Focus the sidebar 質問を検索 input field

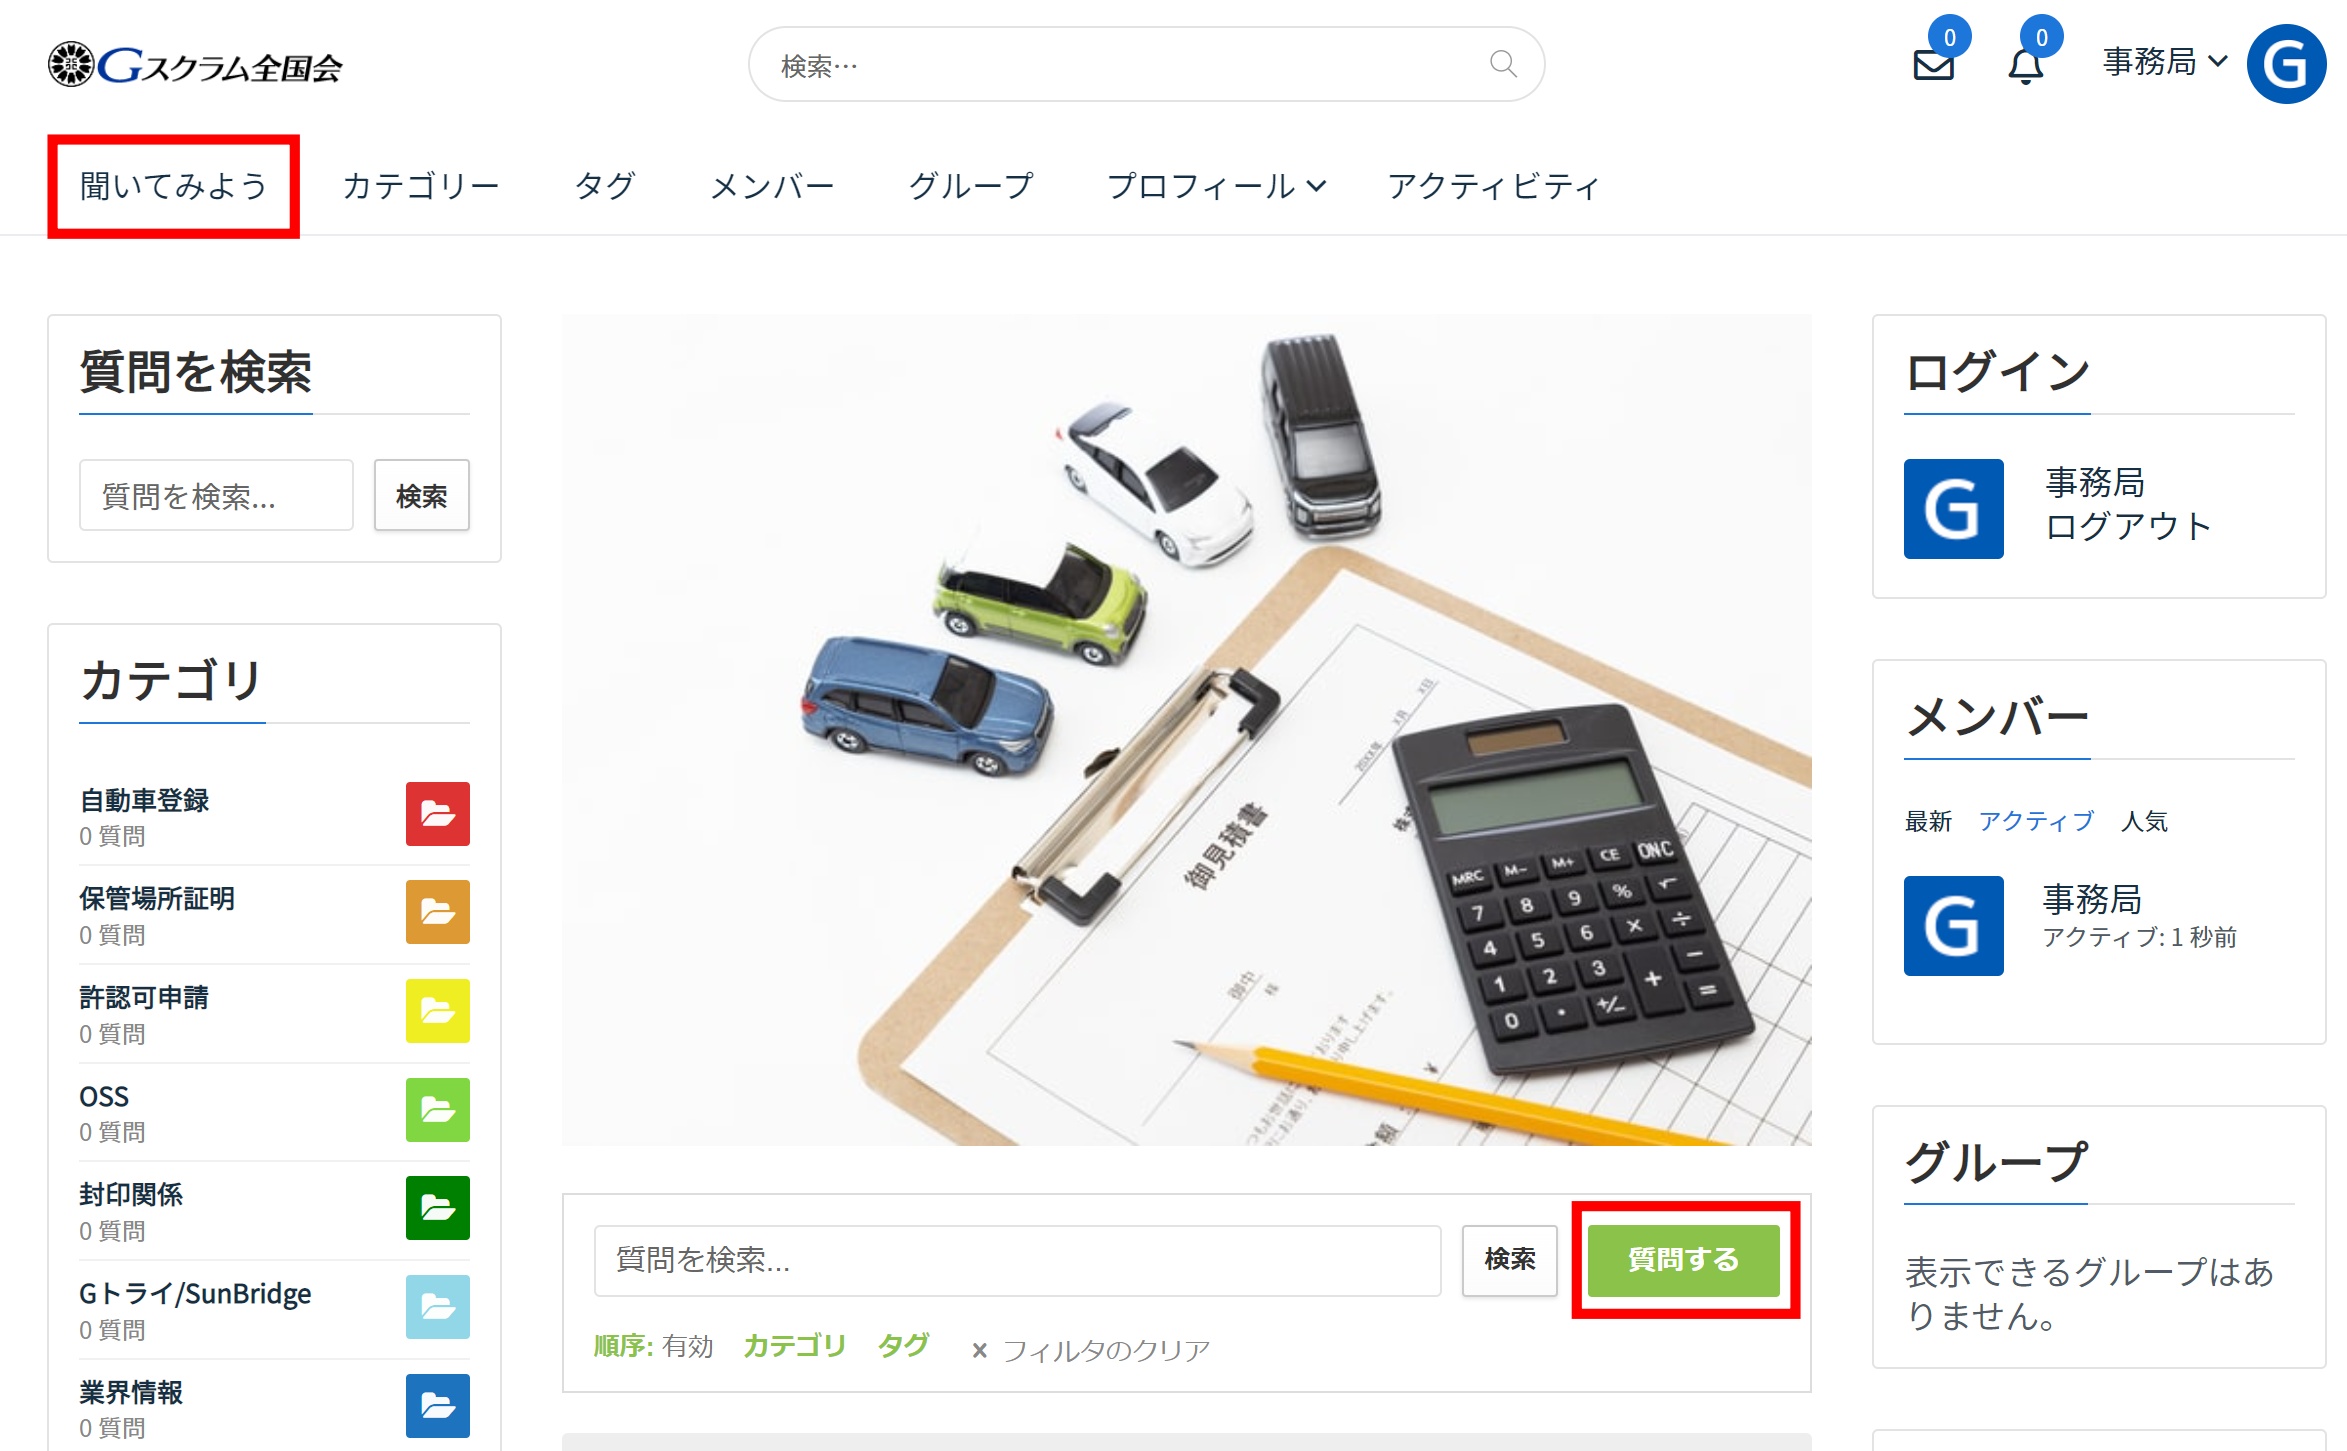[x=216, y=495]
